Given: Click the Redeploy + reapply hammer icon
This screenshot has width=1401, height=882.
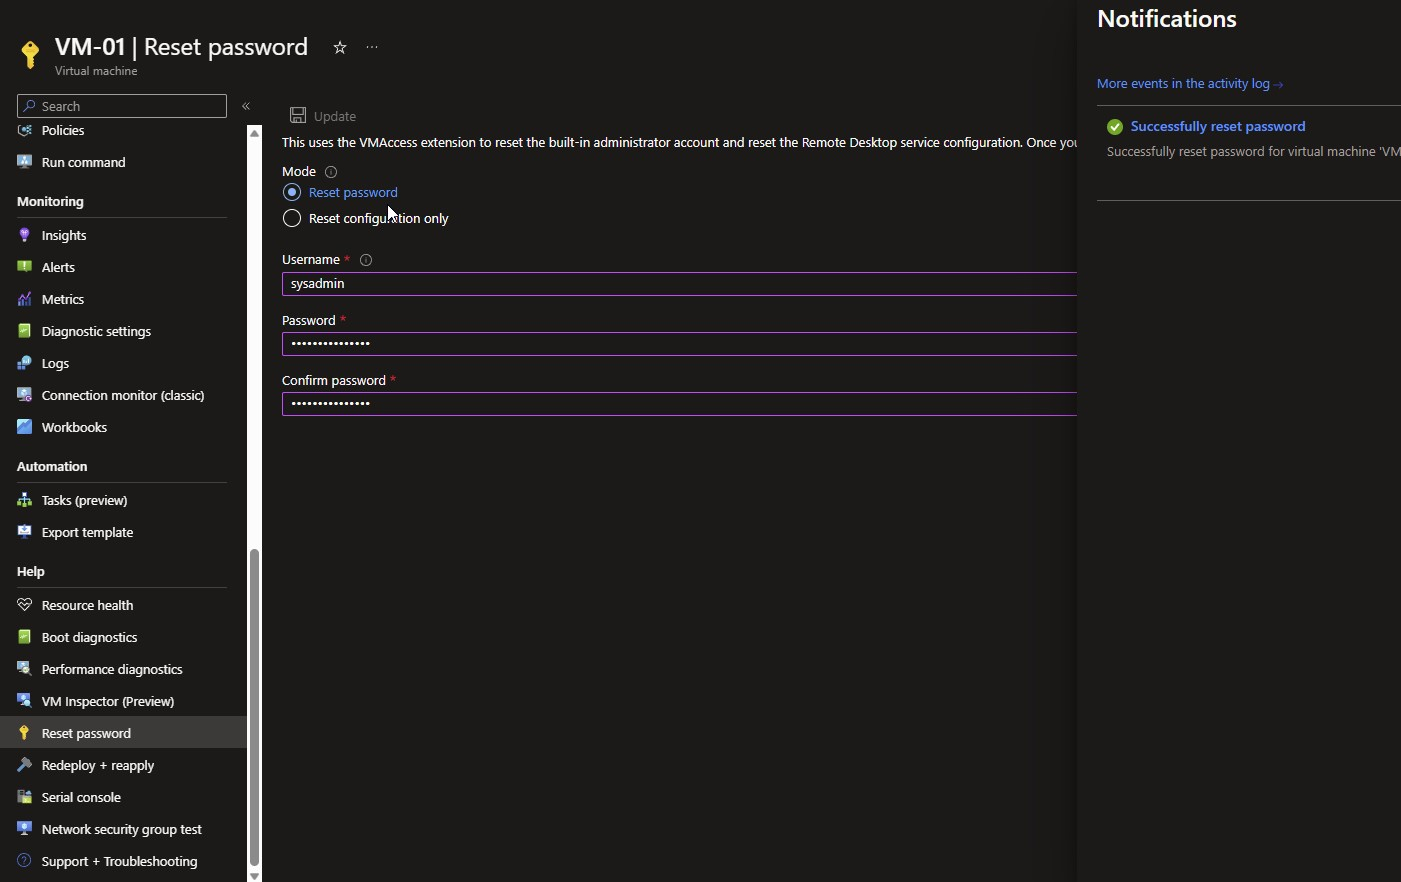Looking at the screenshot, I should point(25,765).
